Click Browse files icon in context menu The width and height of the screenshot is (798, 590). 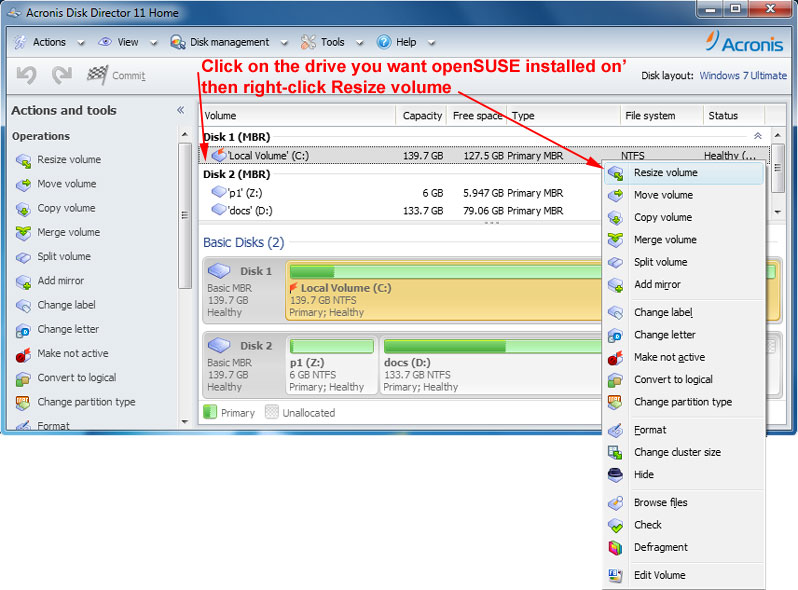pos(615,503)
